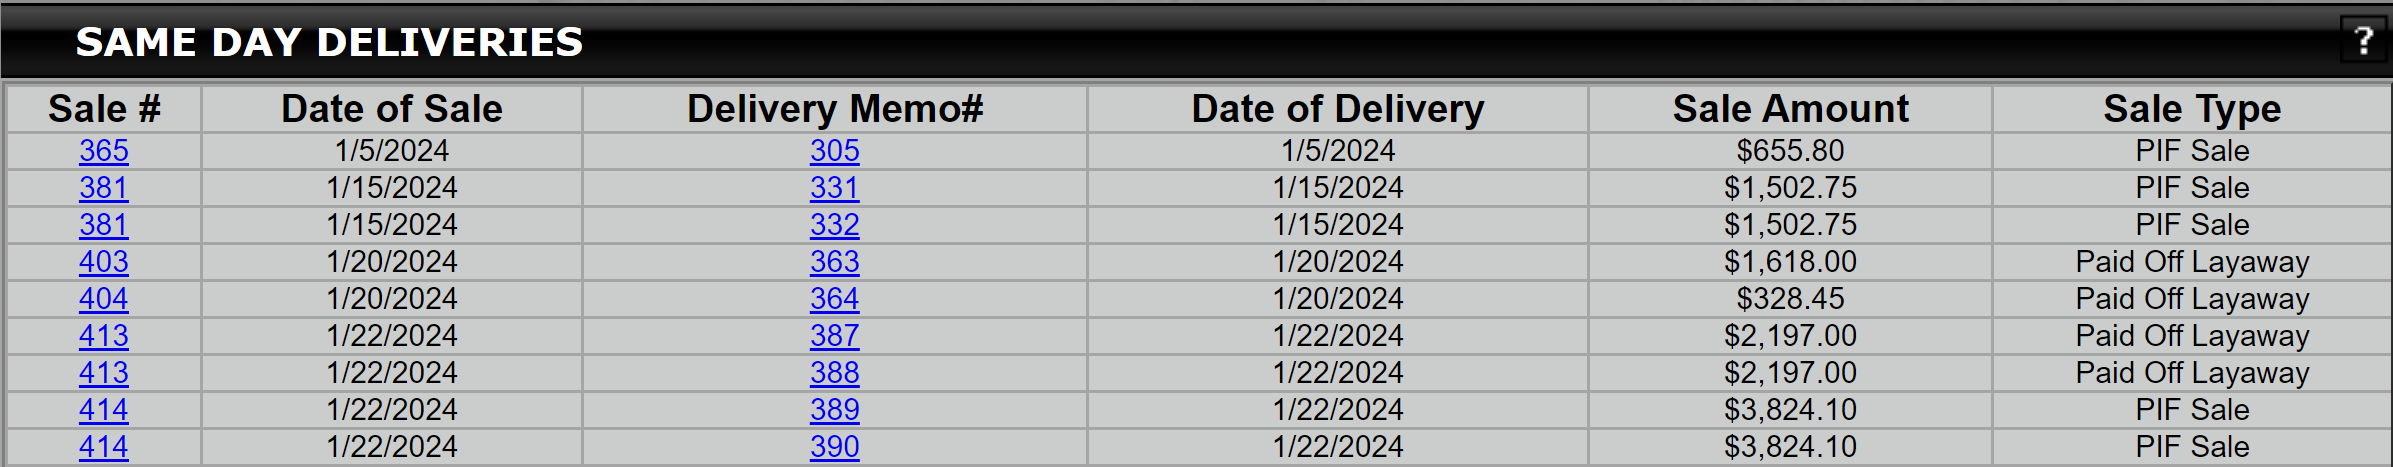Open delivery memo 364
This screenshot has width=2393, height=467.
(x=835, y=298)
